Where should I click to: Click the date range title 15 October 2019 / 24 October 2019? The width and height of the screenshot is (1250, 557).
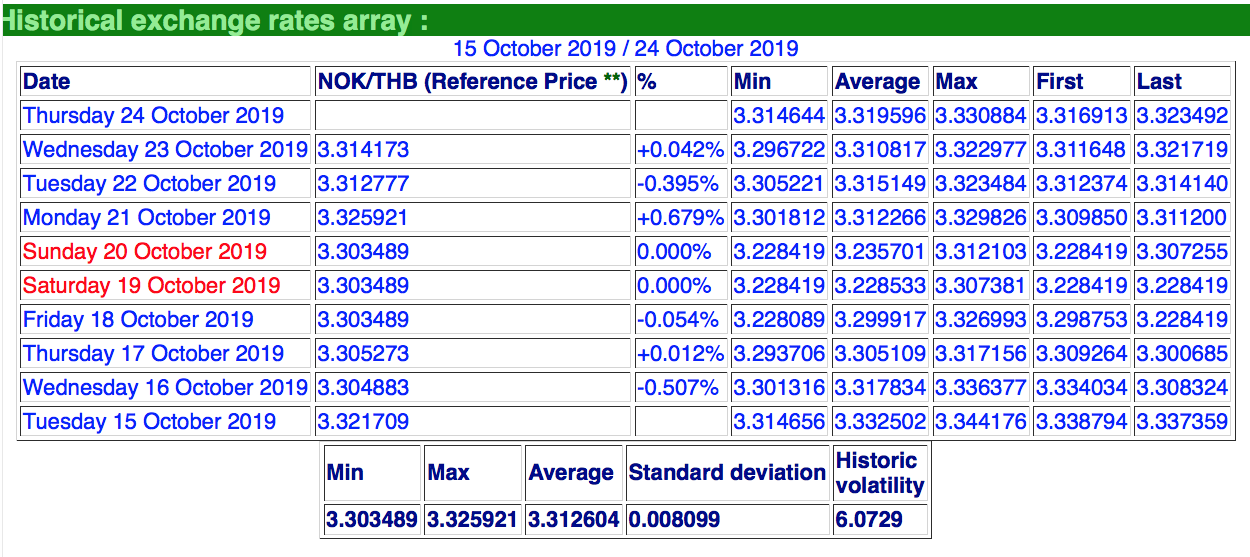pyautogui.click(x=625, y=48)
